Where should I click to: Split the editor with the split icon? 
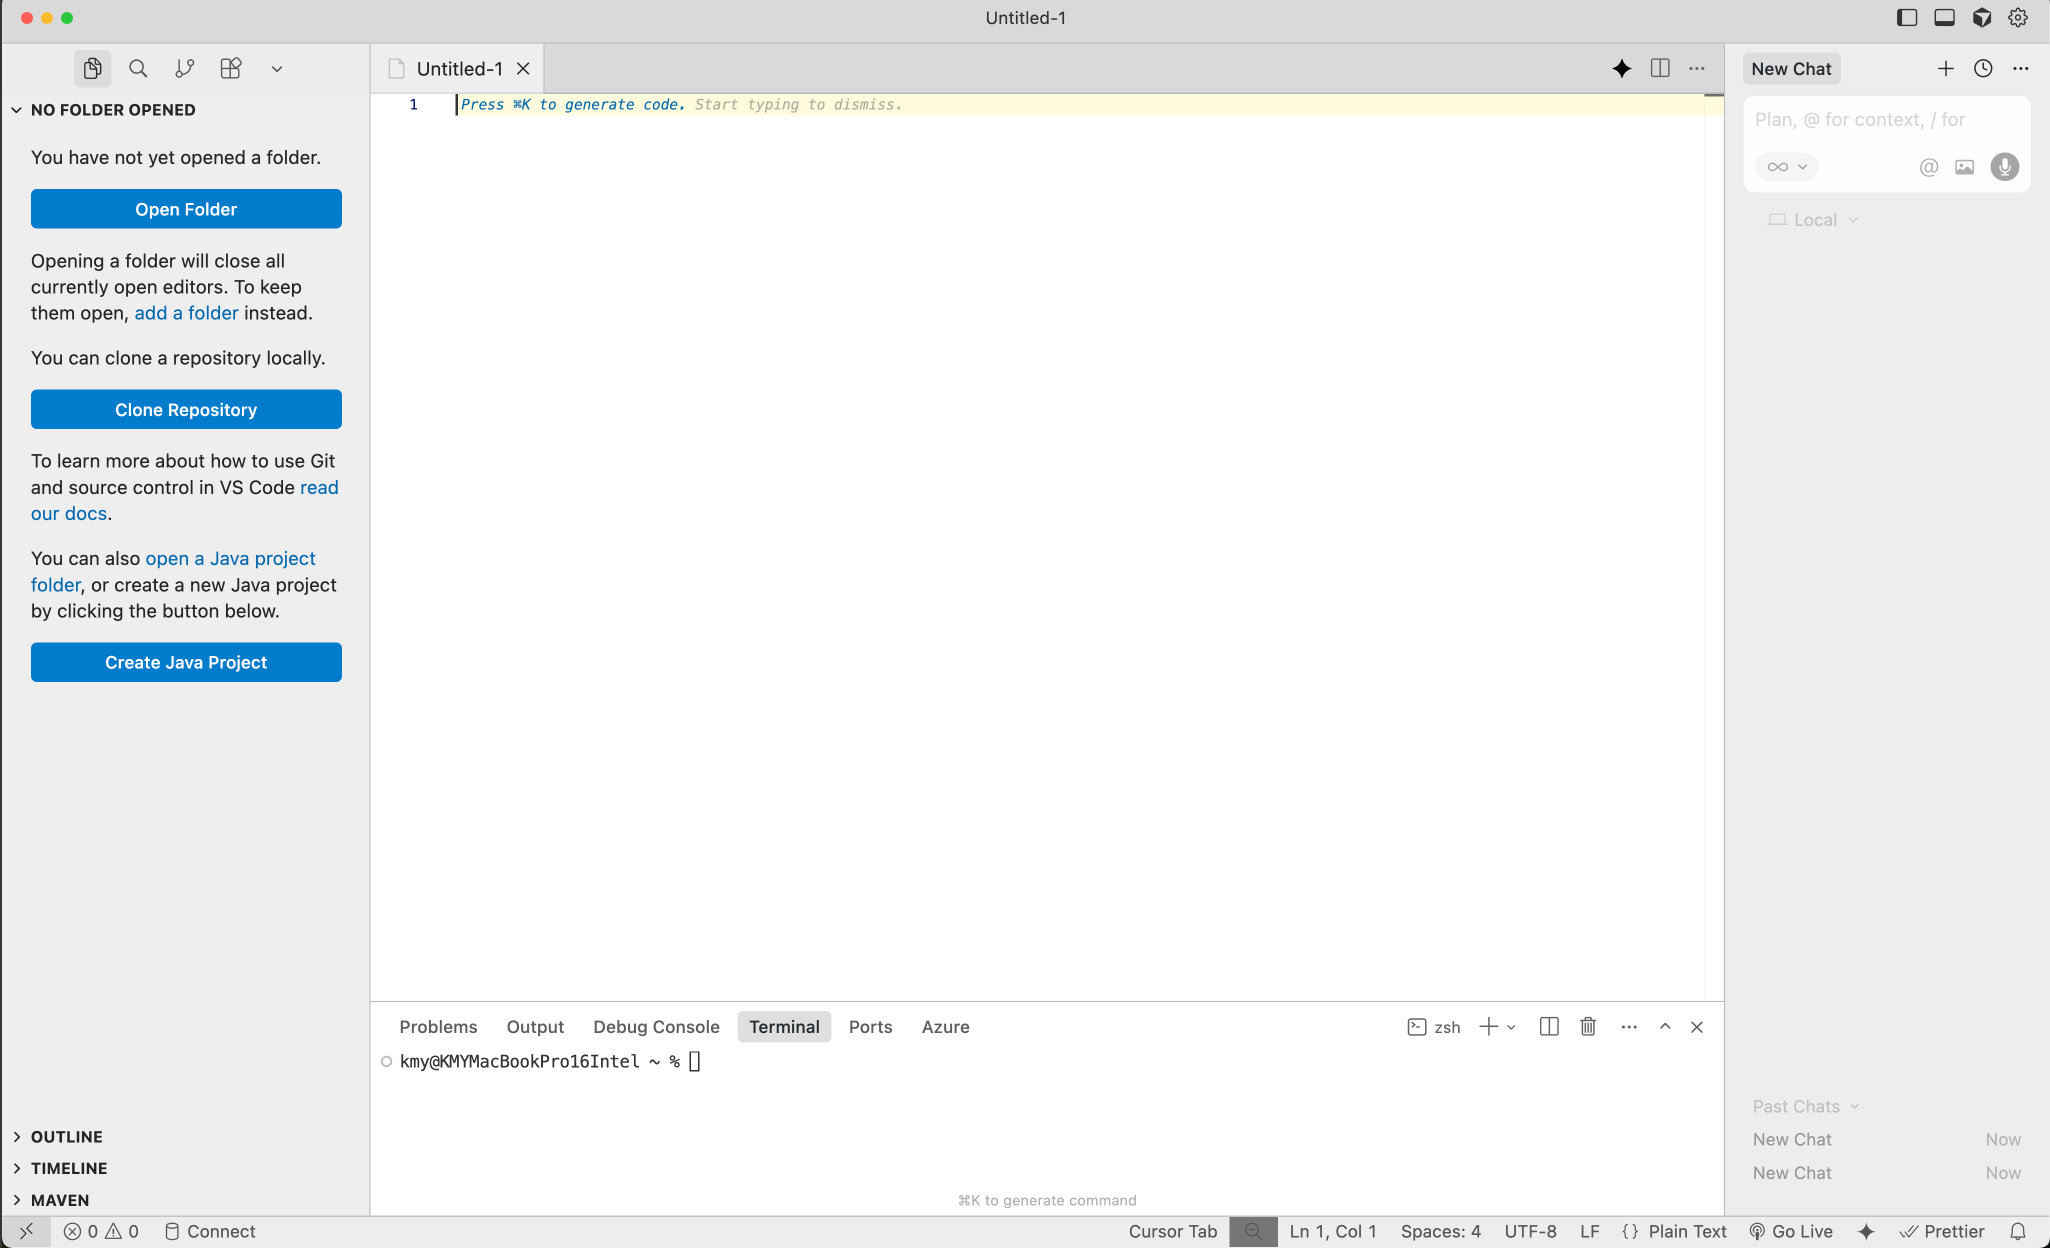tap(1660, 68)
